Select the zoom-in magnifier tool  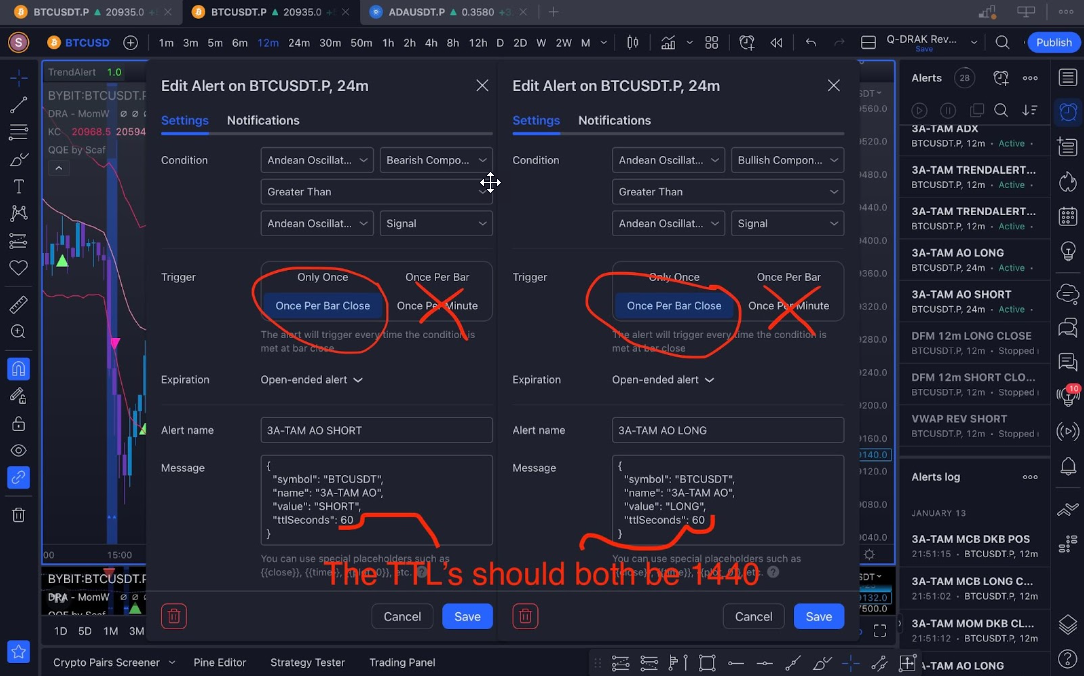[19, 332]
